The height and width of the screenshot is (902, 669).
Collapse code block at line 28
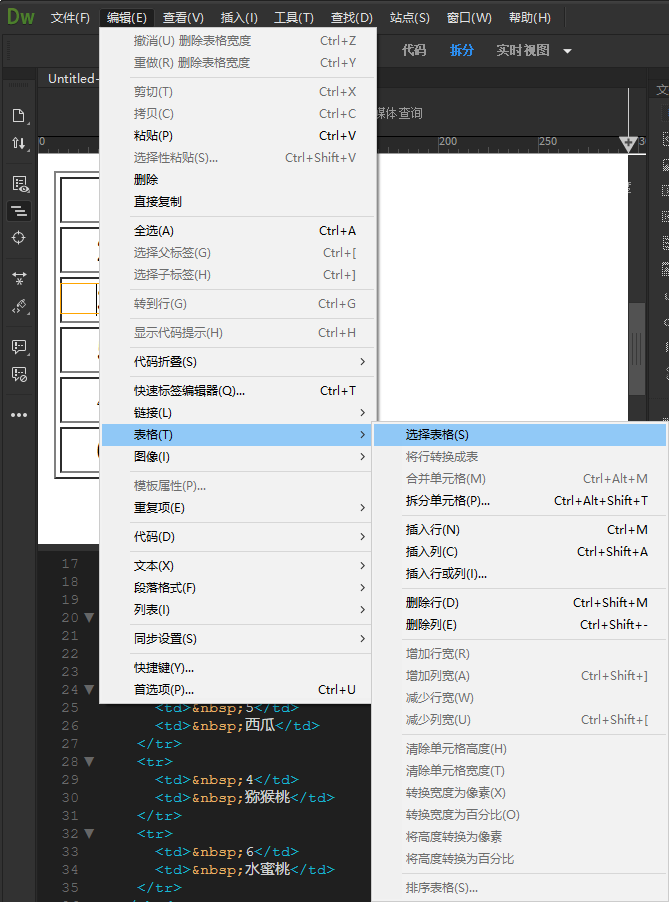(89, 761)
